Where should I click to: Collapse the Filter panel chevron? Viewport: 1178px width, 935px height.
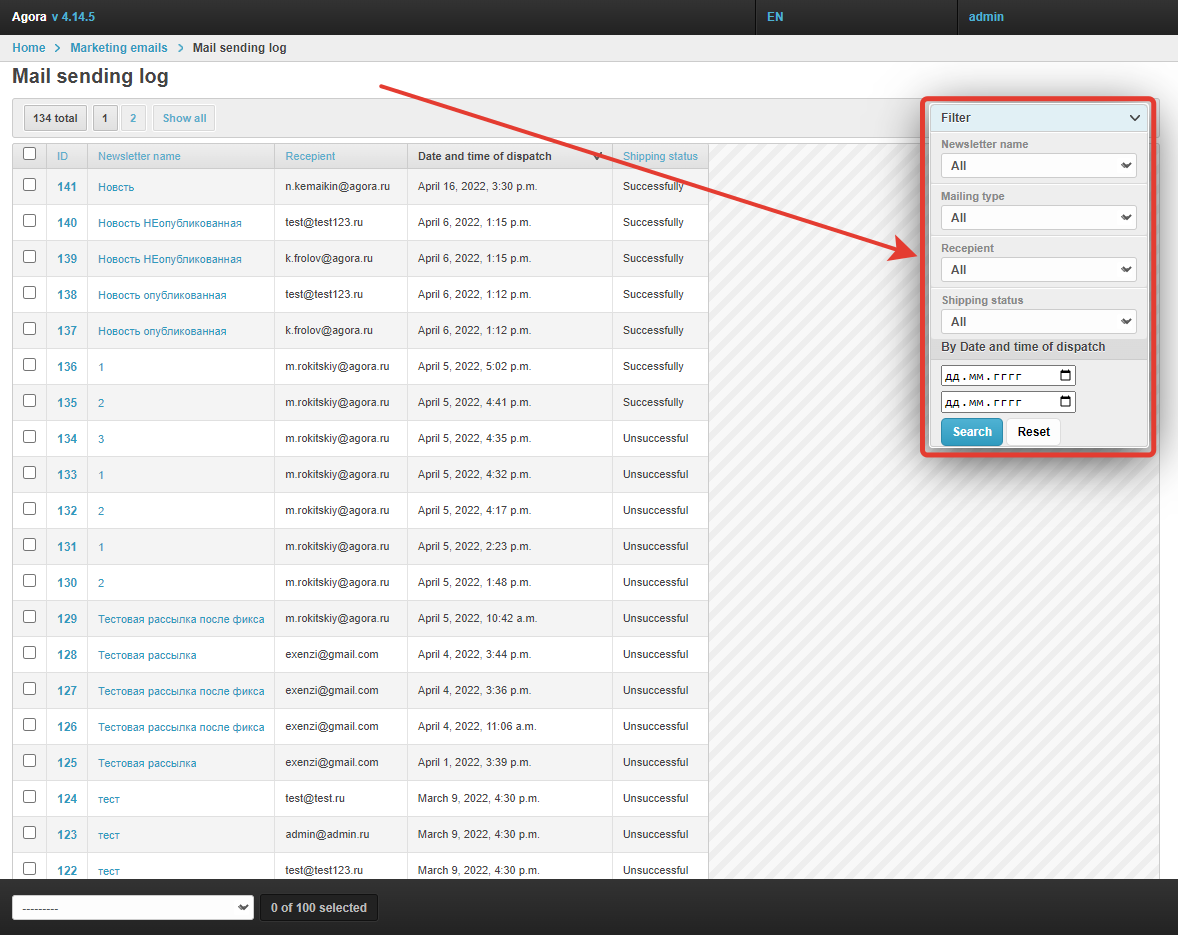[1134, 118]
